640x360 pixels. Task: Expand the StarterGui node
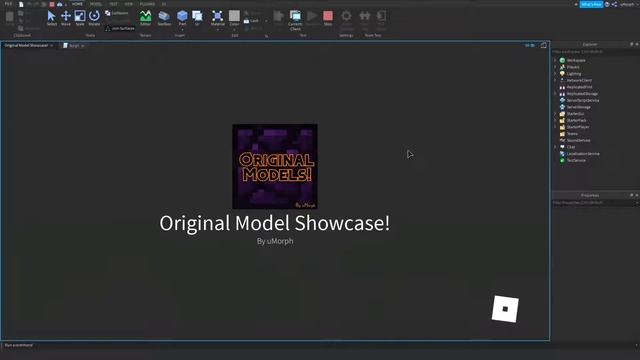pyautogui.click(x=555, y=114)
